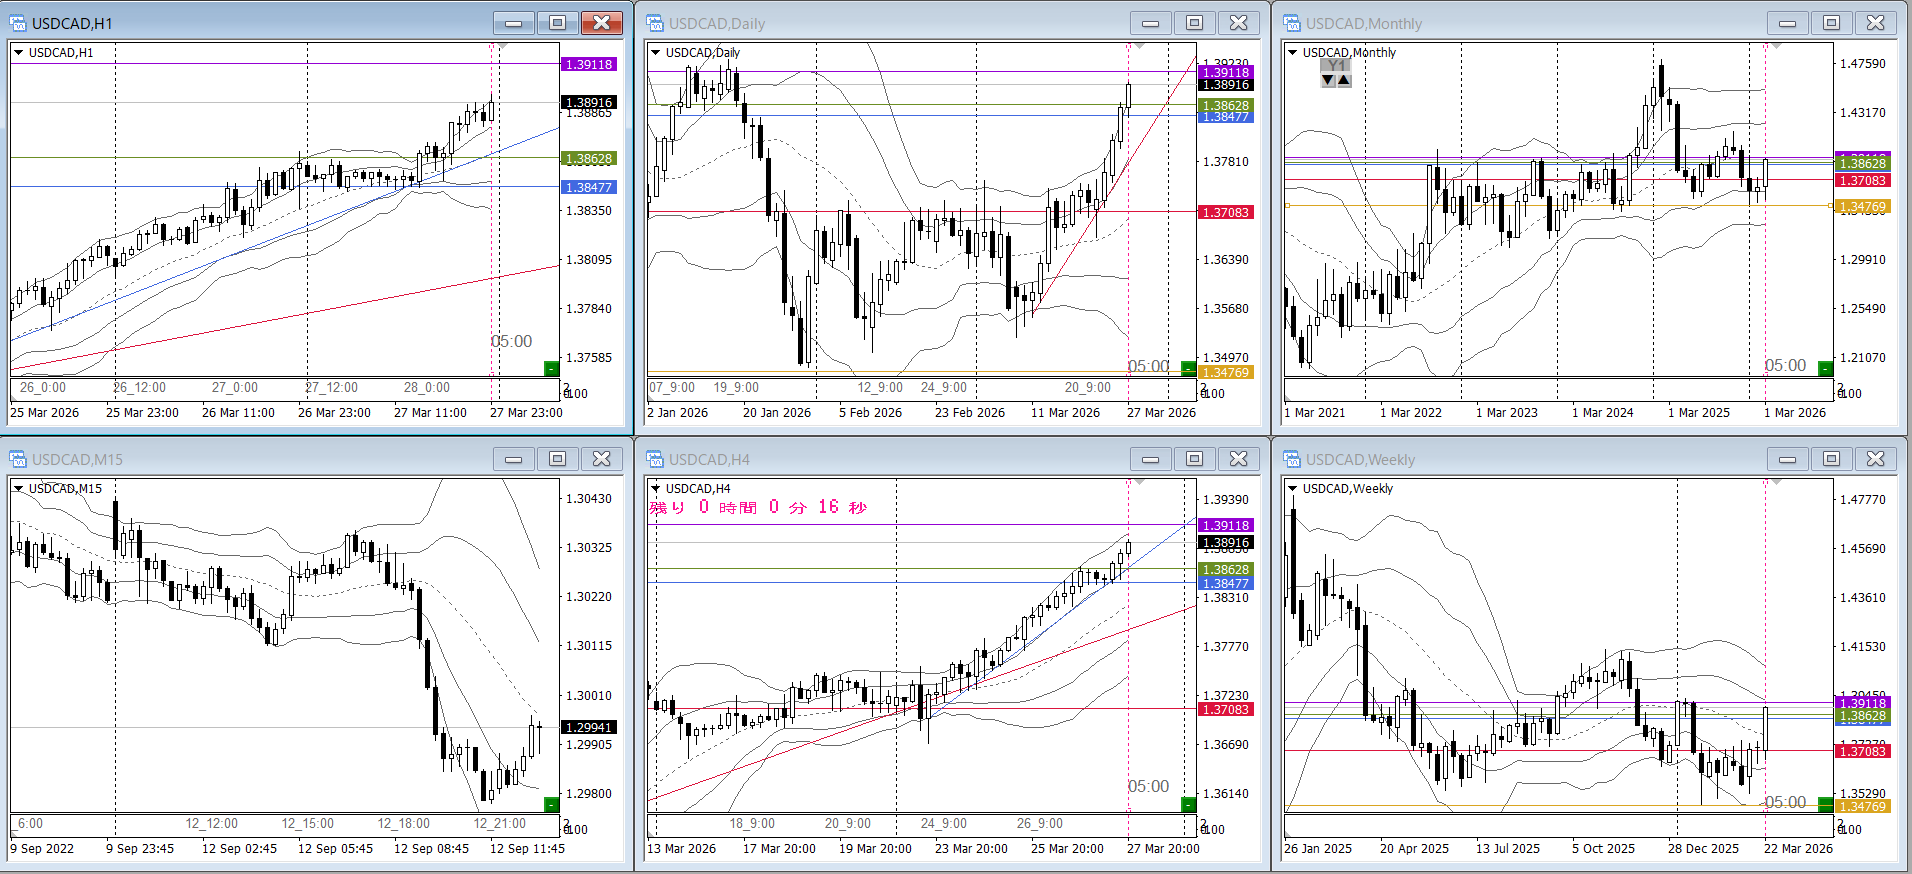Activate the USDCAD,M15 window title bar
Viewport: 1912px width, 874px height.
click(x=250, y=459)
